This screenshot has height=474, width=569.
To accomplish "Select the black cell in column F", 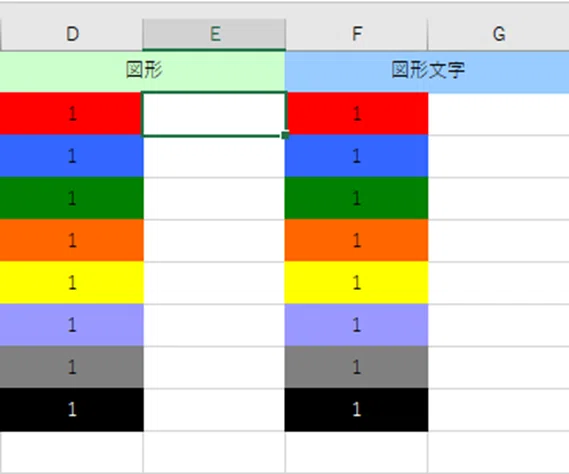I will [356, 409].
